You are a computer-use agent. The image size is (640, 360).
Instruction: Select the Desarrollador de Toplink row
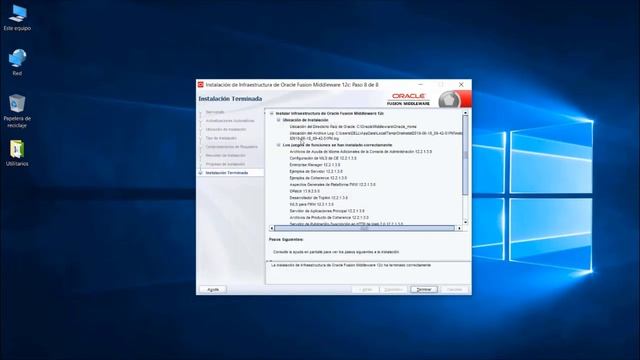[x=319, y=198]
